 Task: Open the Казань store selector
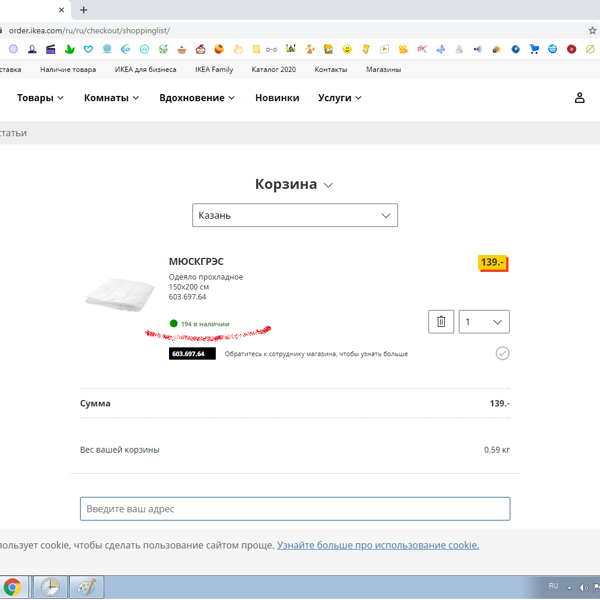[295, 215]
